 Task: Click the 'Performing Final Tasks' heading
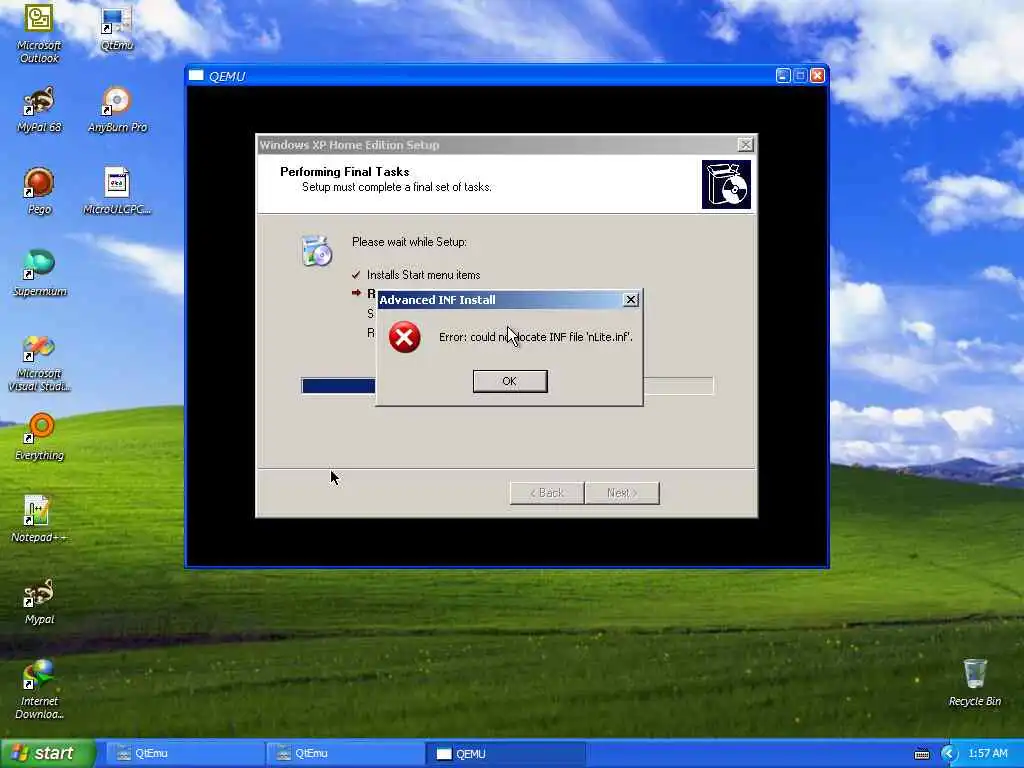345,172
